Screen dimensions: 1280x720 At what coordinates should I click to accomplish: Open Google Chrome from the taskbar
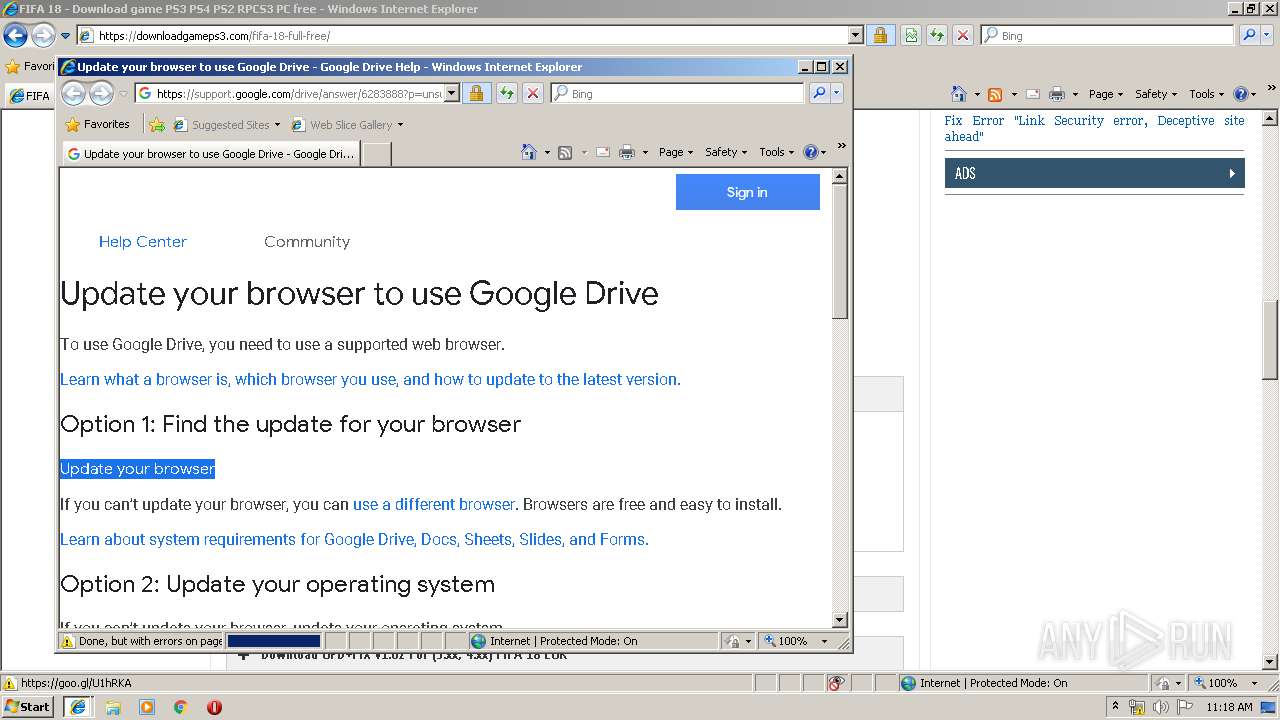[181, 707]
